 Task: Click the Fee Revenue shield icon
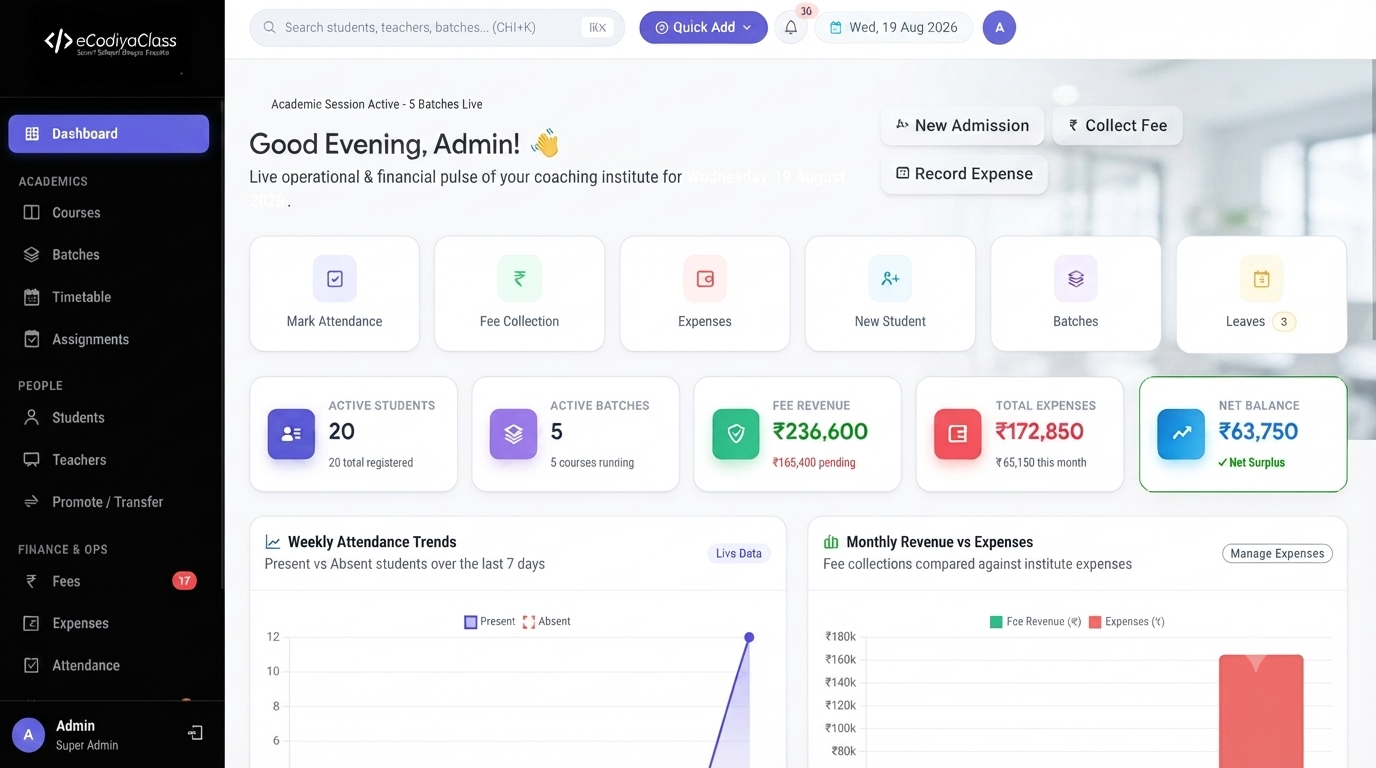click(x=736, y=434)
